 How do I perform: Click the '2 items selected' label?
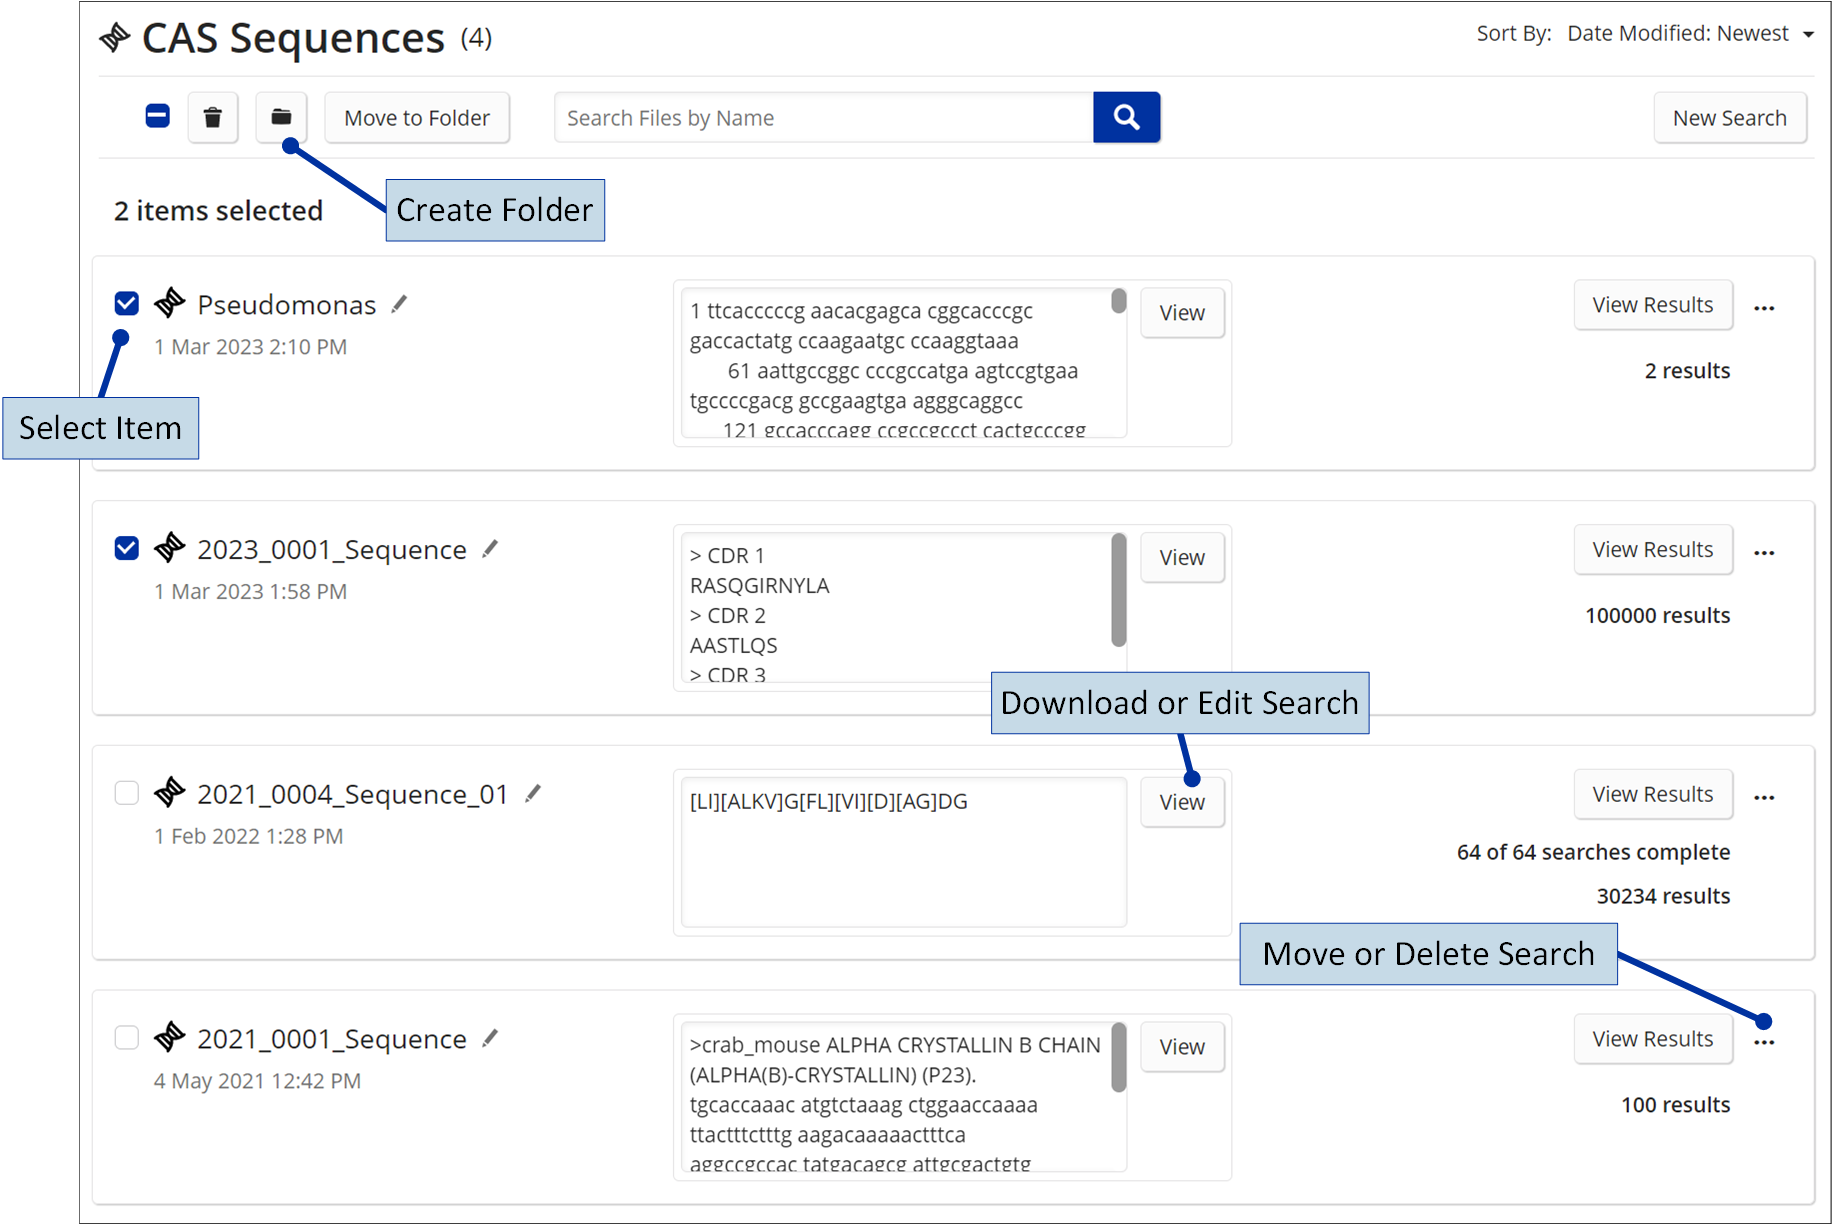[218, 211]
